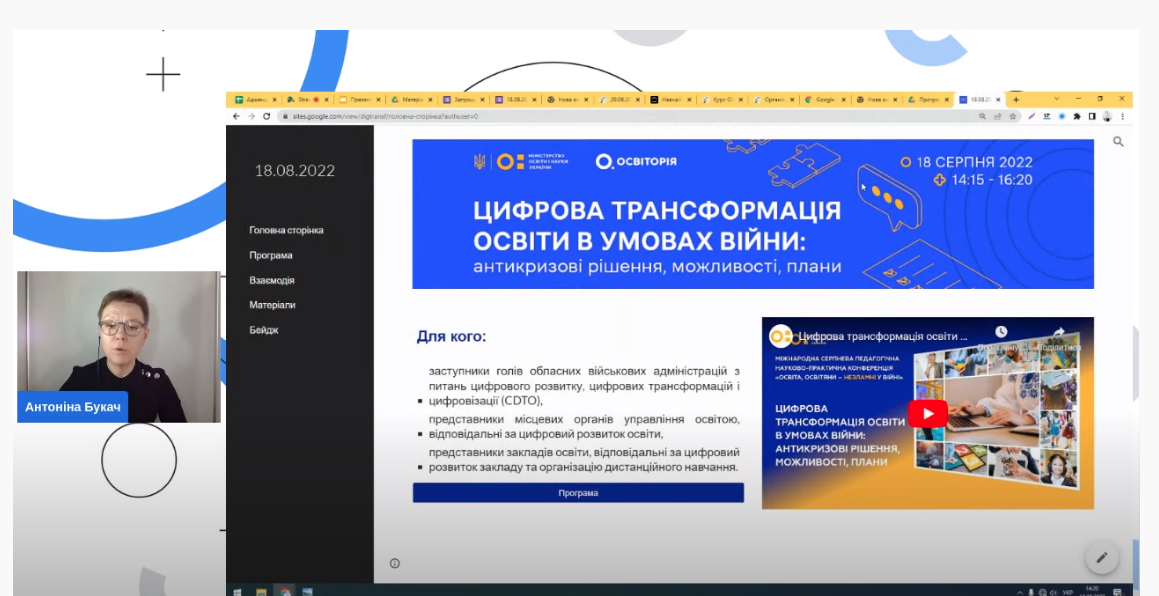Screen dimensions: 1159x596
Task: Open the Watch later clock on video
Action: tap(1001, 332)
